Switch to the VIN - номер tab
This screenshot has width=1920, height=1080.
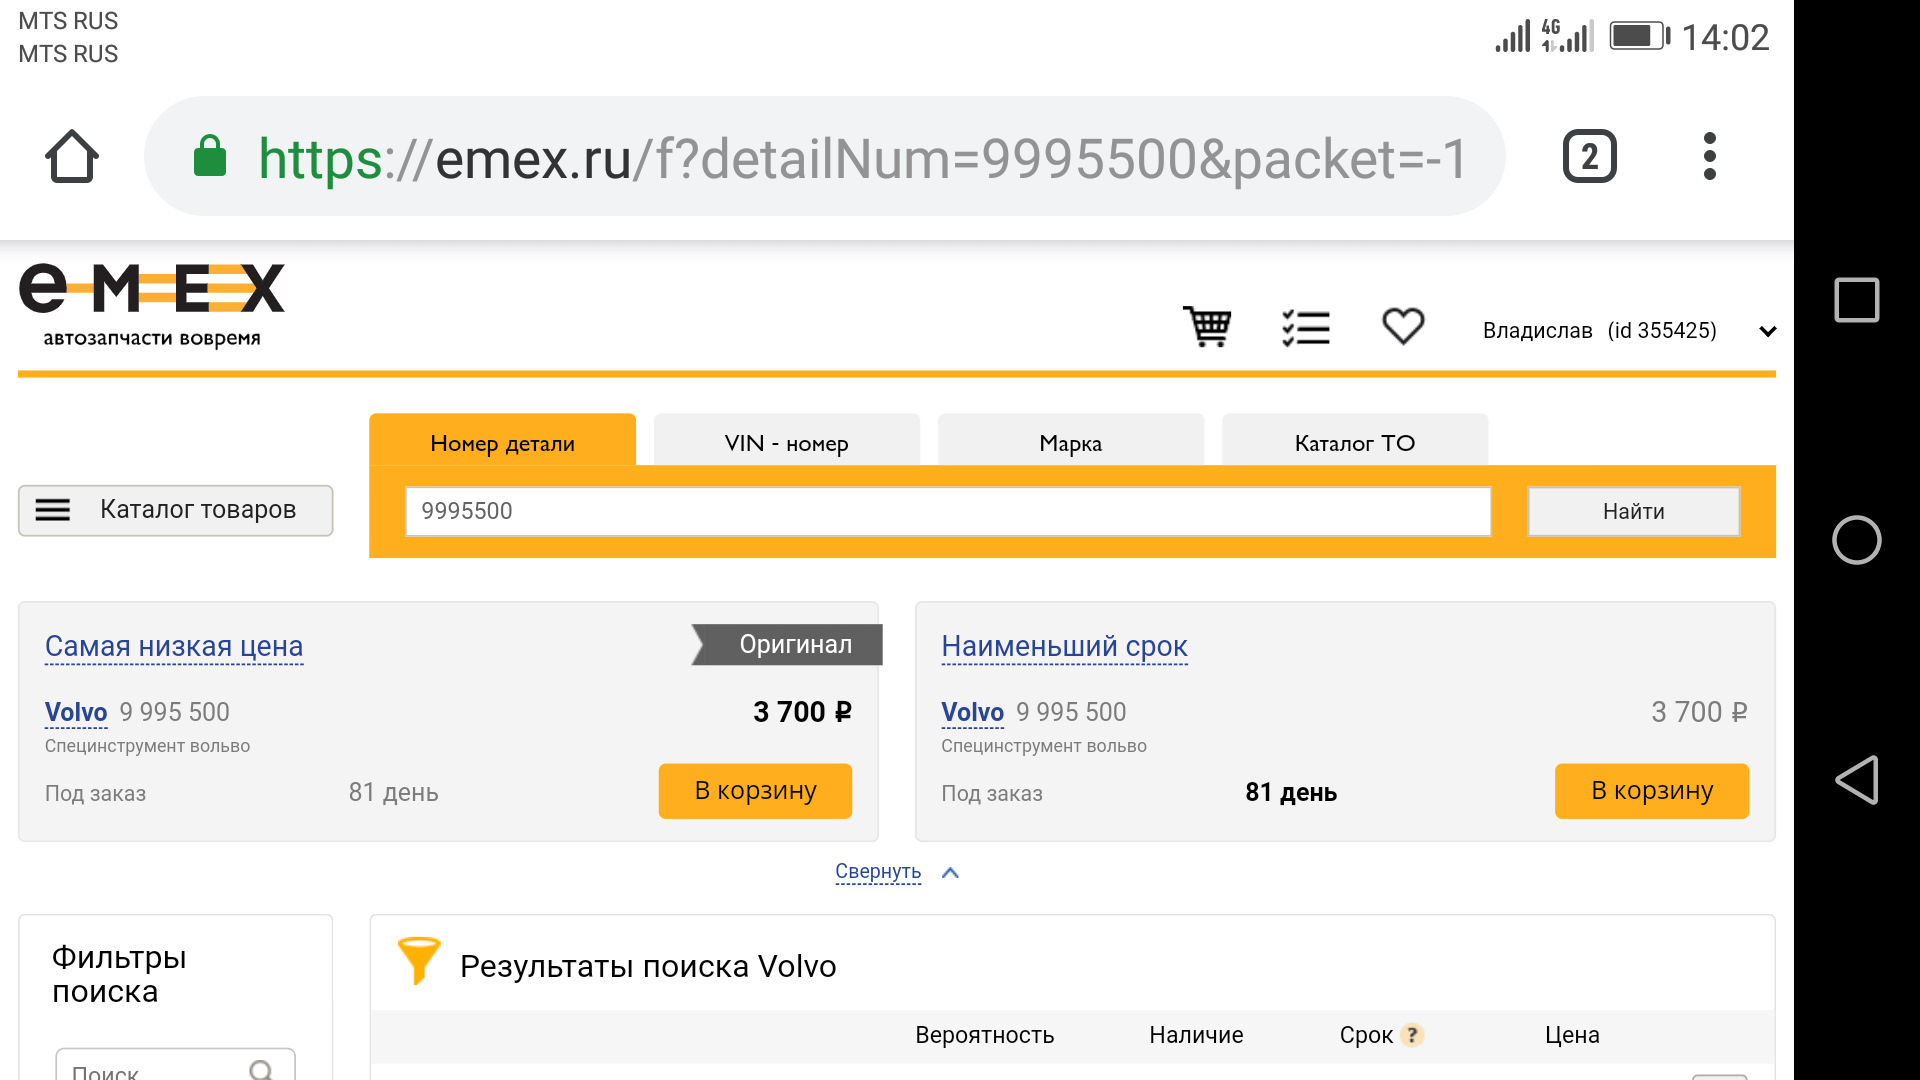tap(786, 441)
